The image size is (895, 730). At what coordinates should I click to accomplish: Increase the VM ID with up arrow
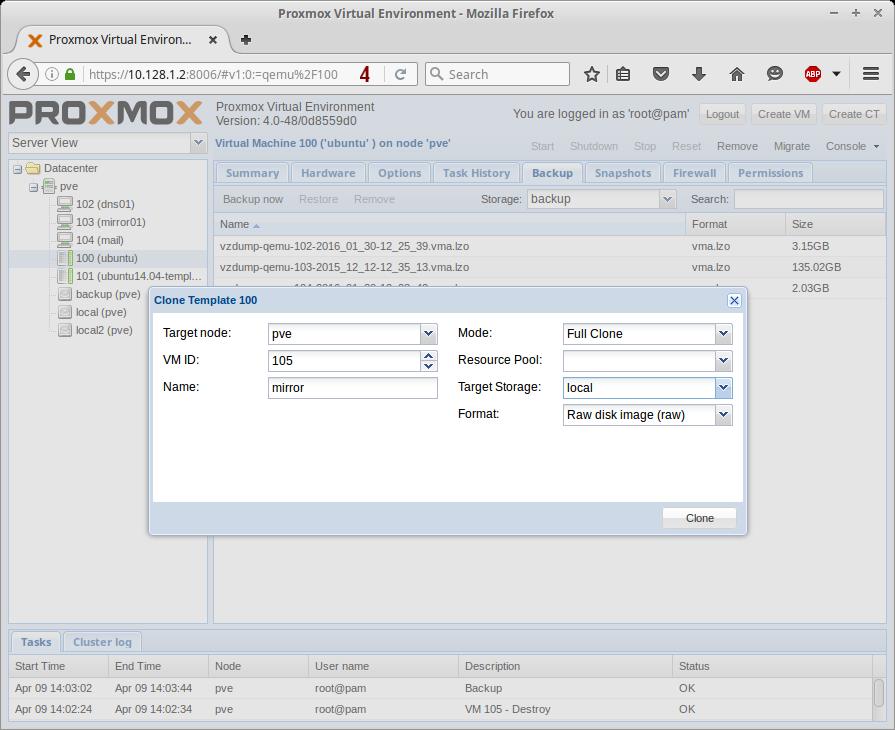(429, 356)
